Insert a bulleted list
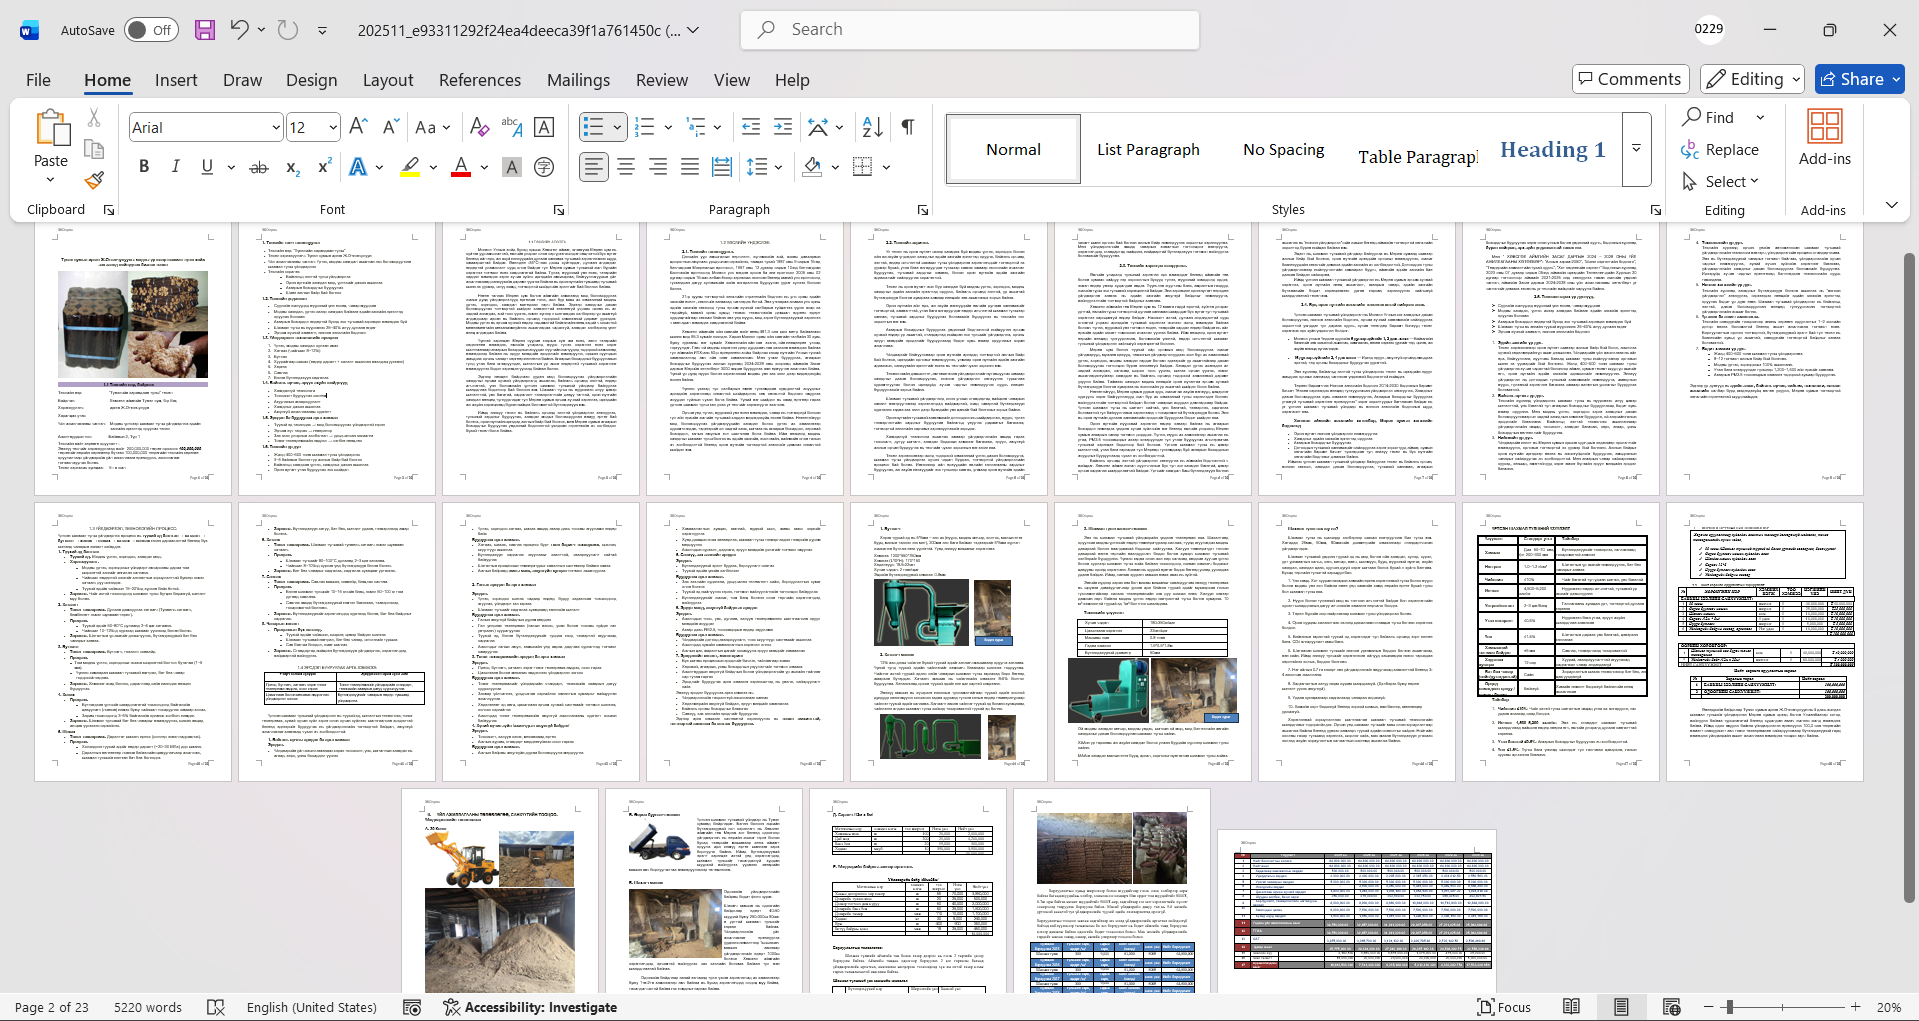This screenshot has height=1021, width=1919. [593, 127]
